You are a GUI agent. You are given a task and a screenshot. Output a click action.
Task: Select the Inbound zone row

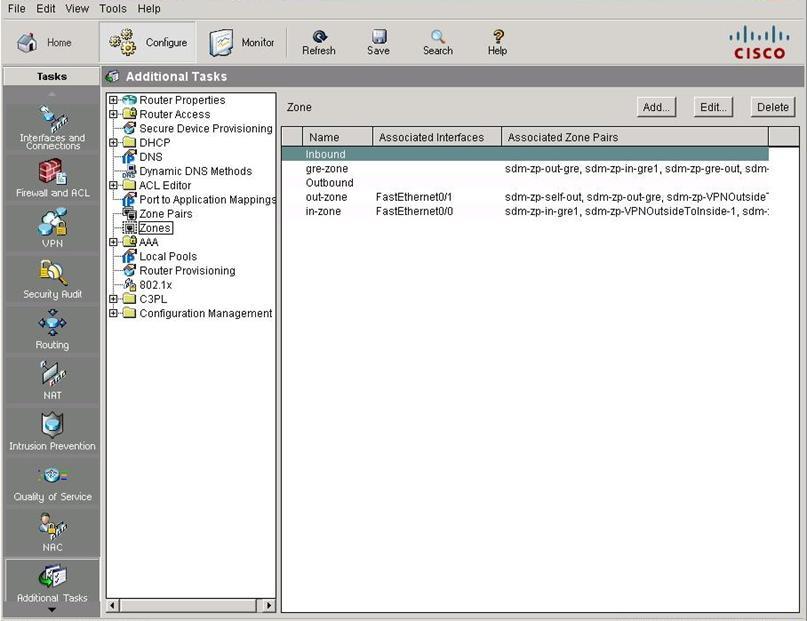(x=525, y=154)
